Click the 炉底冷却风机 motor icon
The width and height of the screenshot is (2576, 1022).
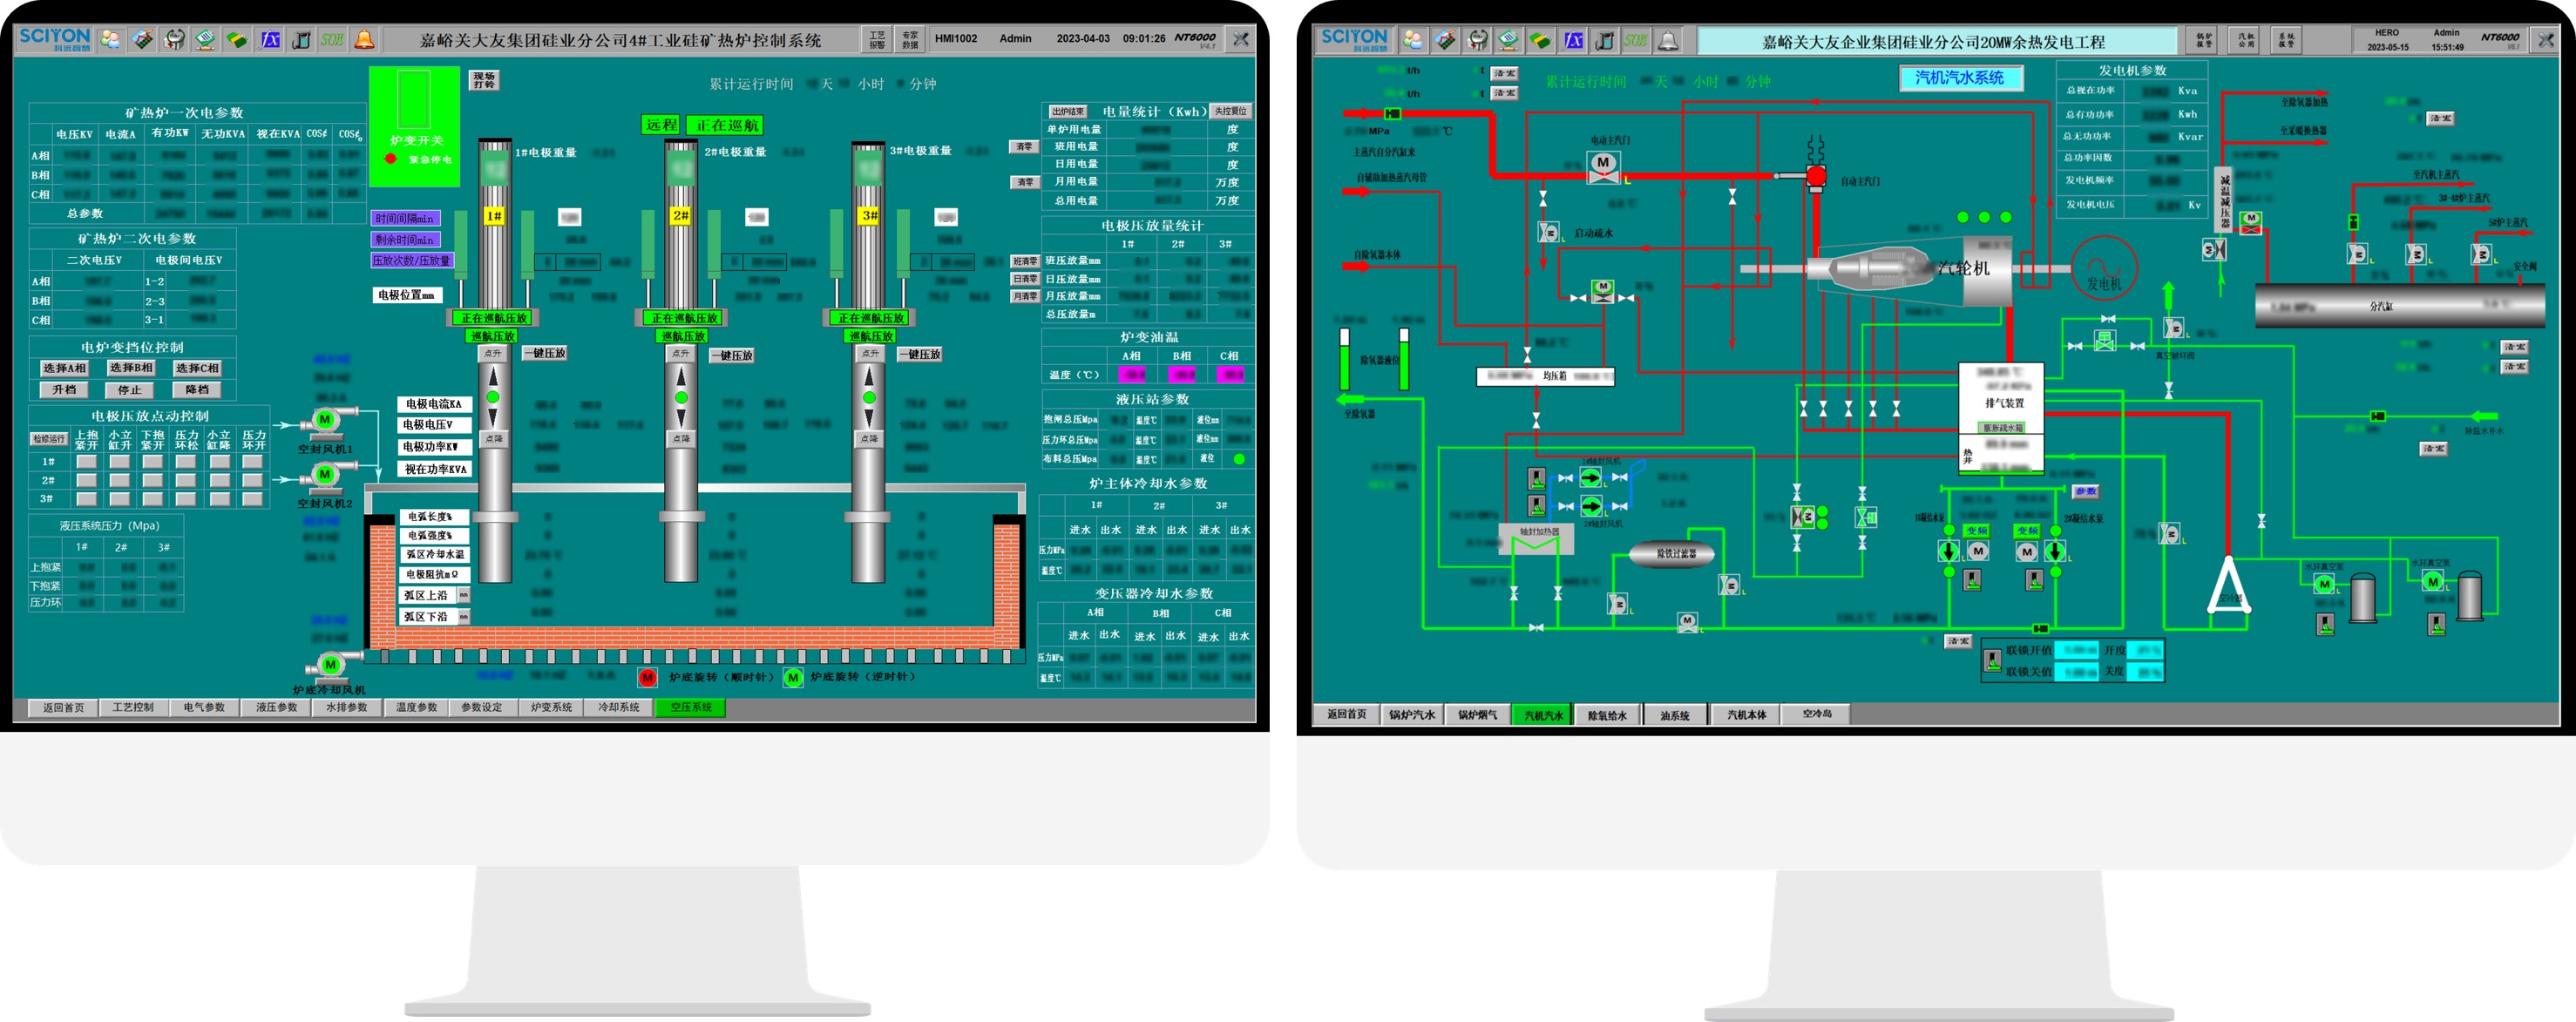[331, 665]
